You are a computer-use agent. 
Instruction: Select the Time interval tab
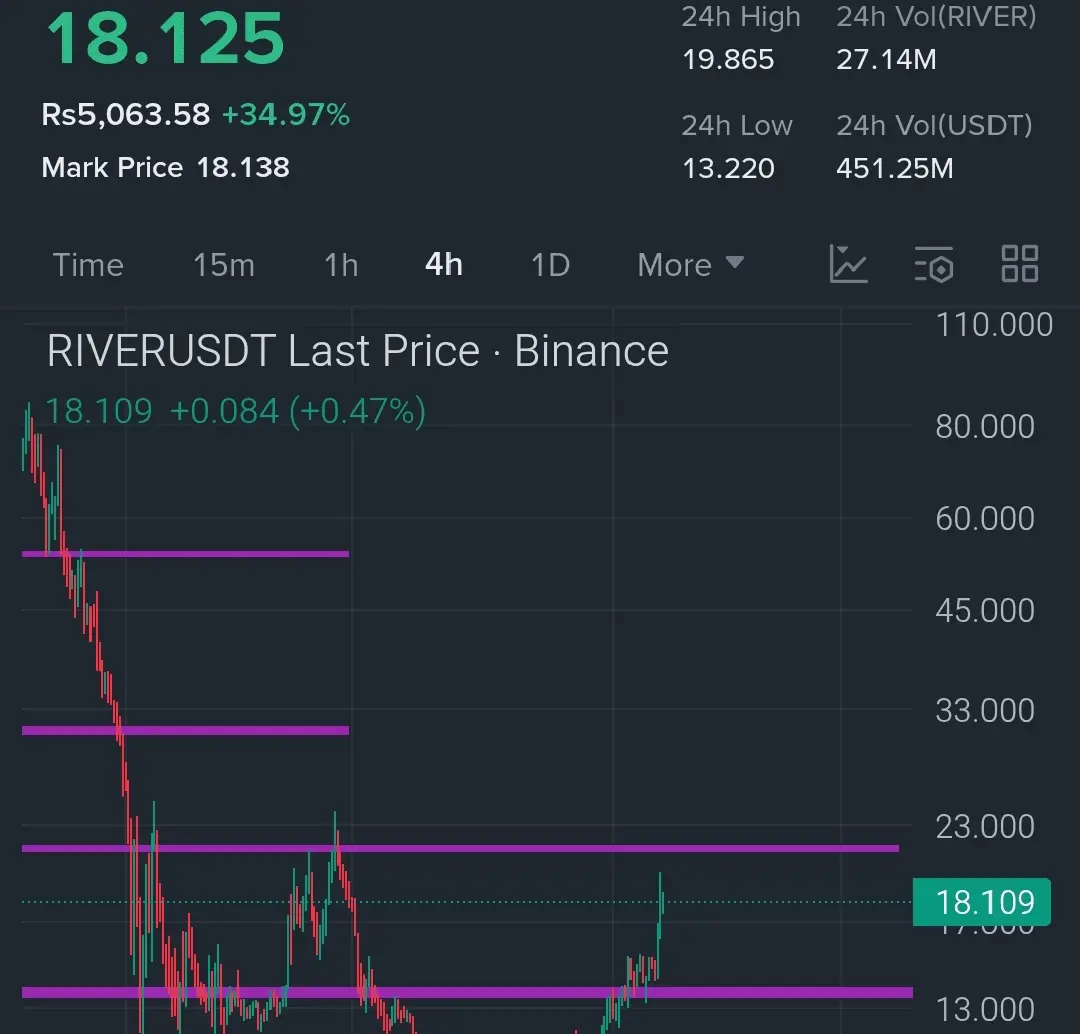pyautogui.click(x=88, y=265)
